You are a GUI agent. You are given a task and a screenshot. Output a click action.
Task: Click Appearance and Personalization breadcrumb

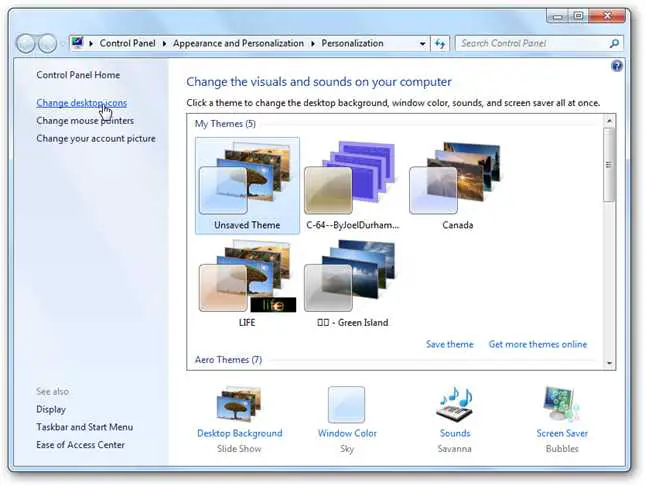pos(238,43)
